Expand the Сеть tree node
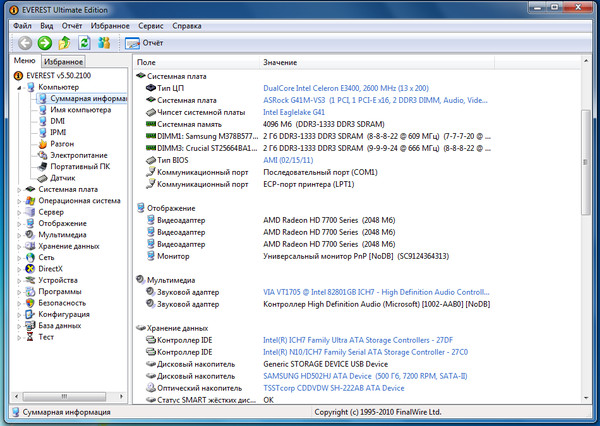Image resolution: width=600 pixels, height=426 pixels. pos(19,258)
